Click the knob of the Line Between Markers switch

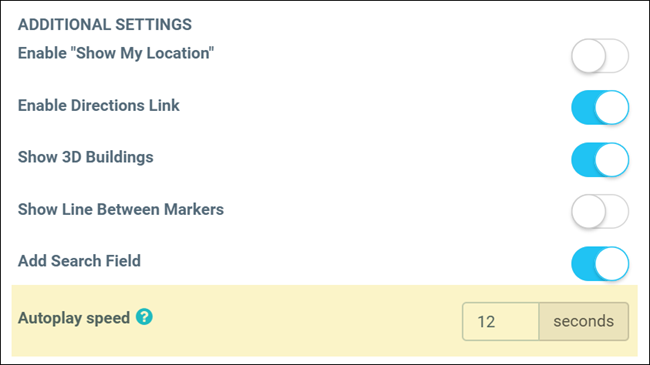(588, 212)
